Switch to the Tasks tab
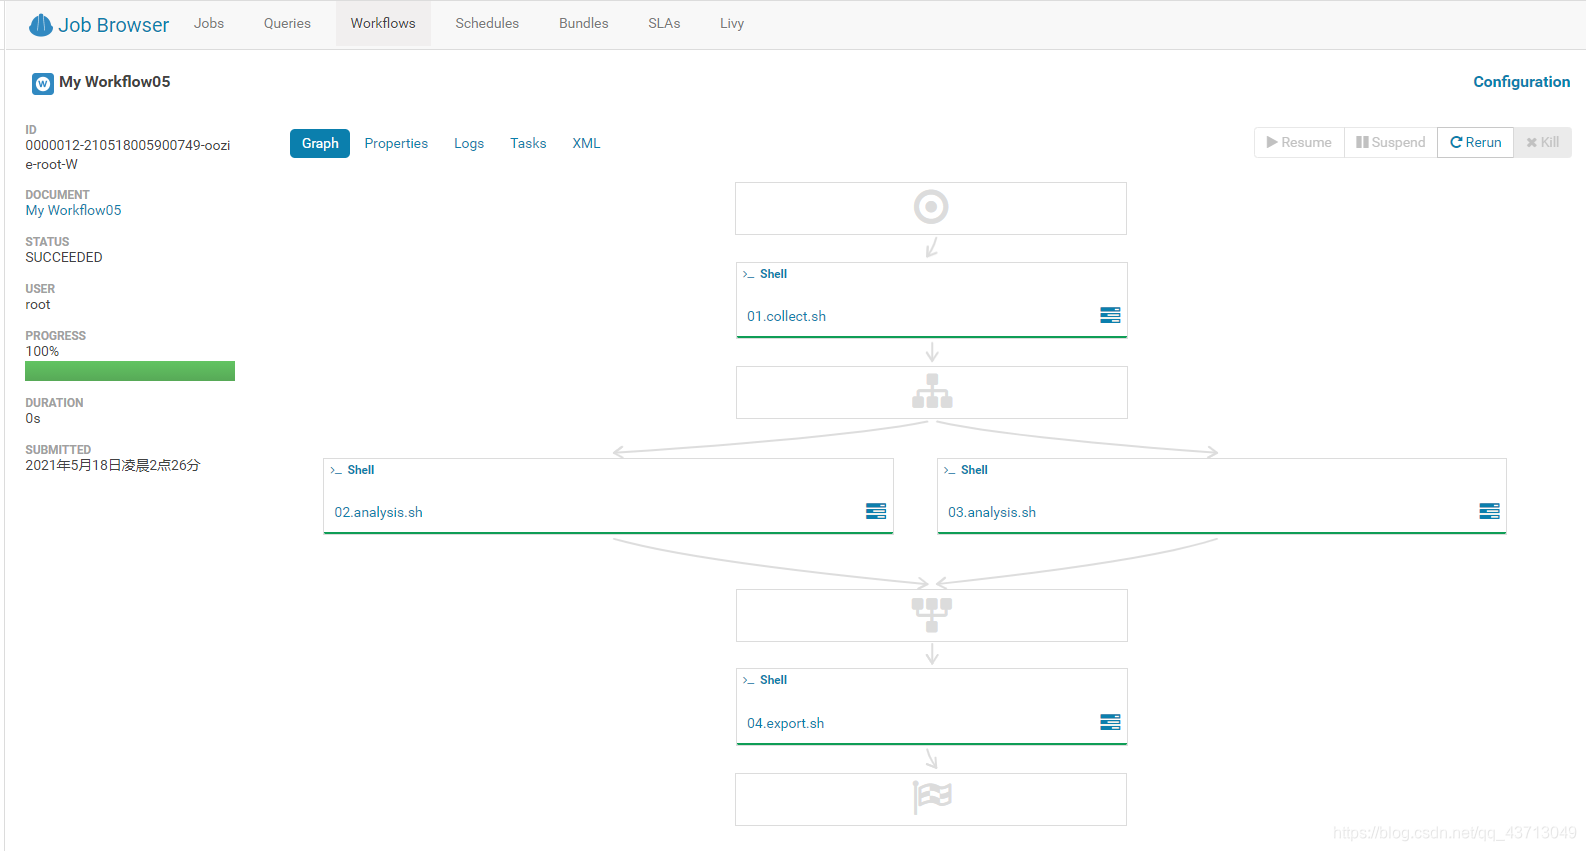Screen dimensions: 1586x851 click(x=528, y=143)
